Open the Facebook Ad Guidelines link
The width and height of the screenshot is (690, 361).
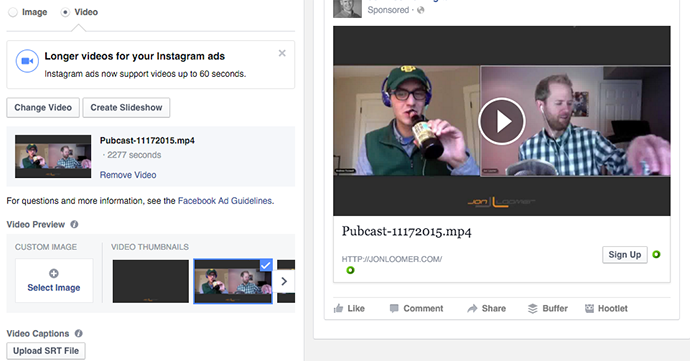click(x=225, y=201)
